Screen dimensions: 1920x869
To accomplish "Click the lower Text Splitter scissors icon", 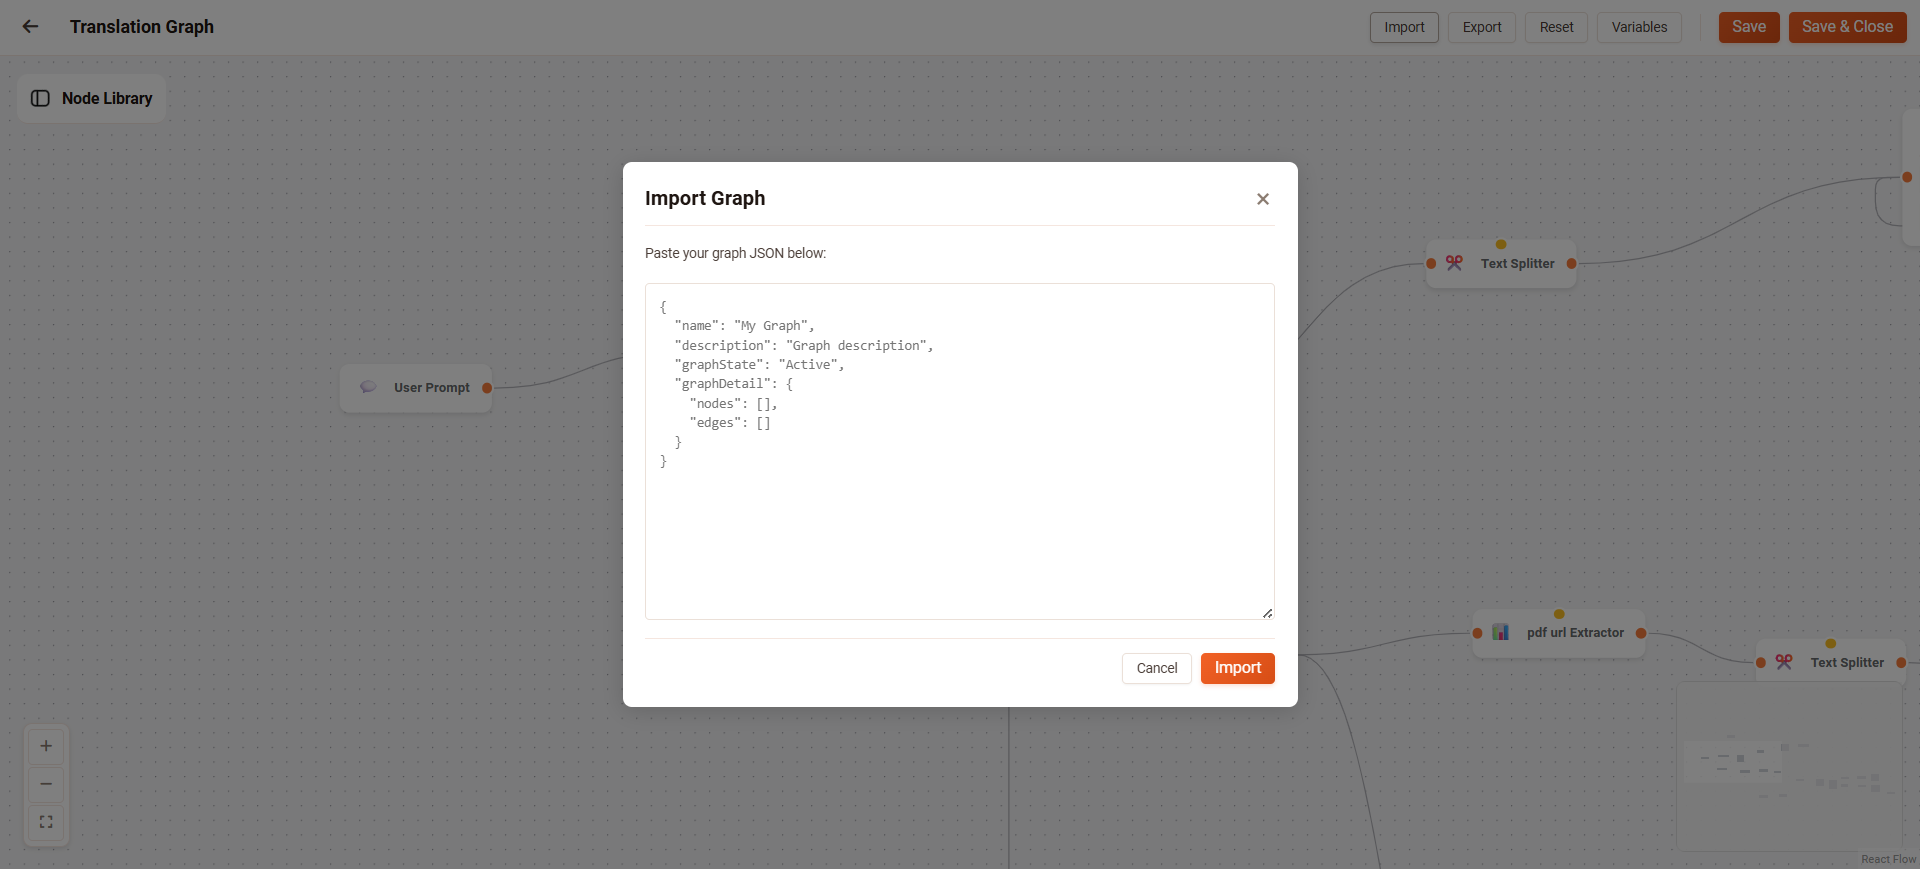I will (1784, 662).
